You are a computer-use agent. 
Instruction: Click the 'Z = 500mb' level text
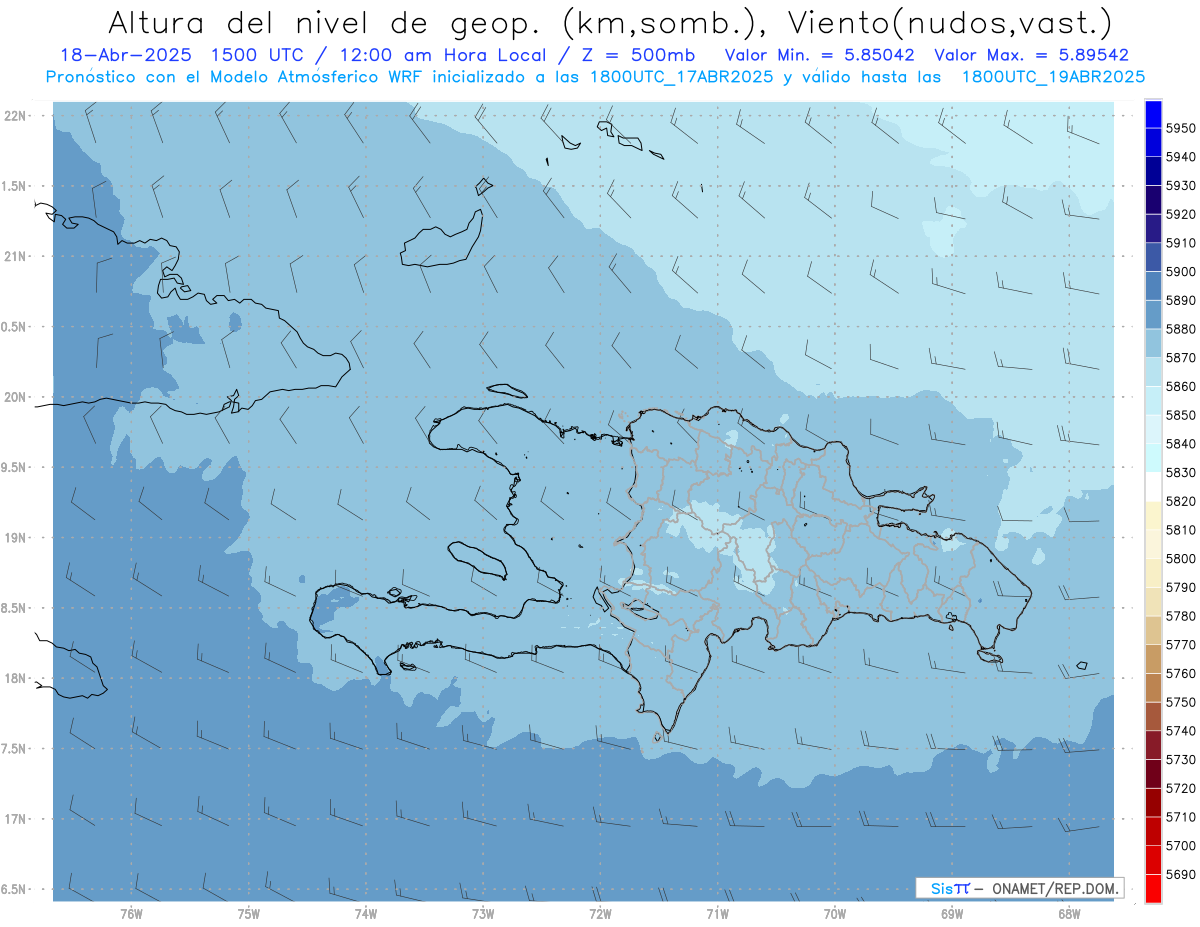637,56
